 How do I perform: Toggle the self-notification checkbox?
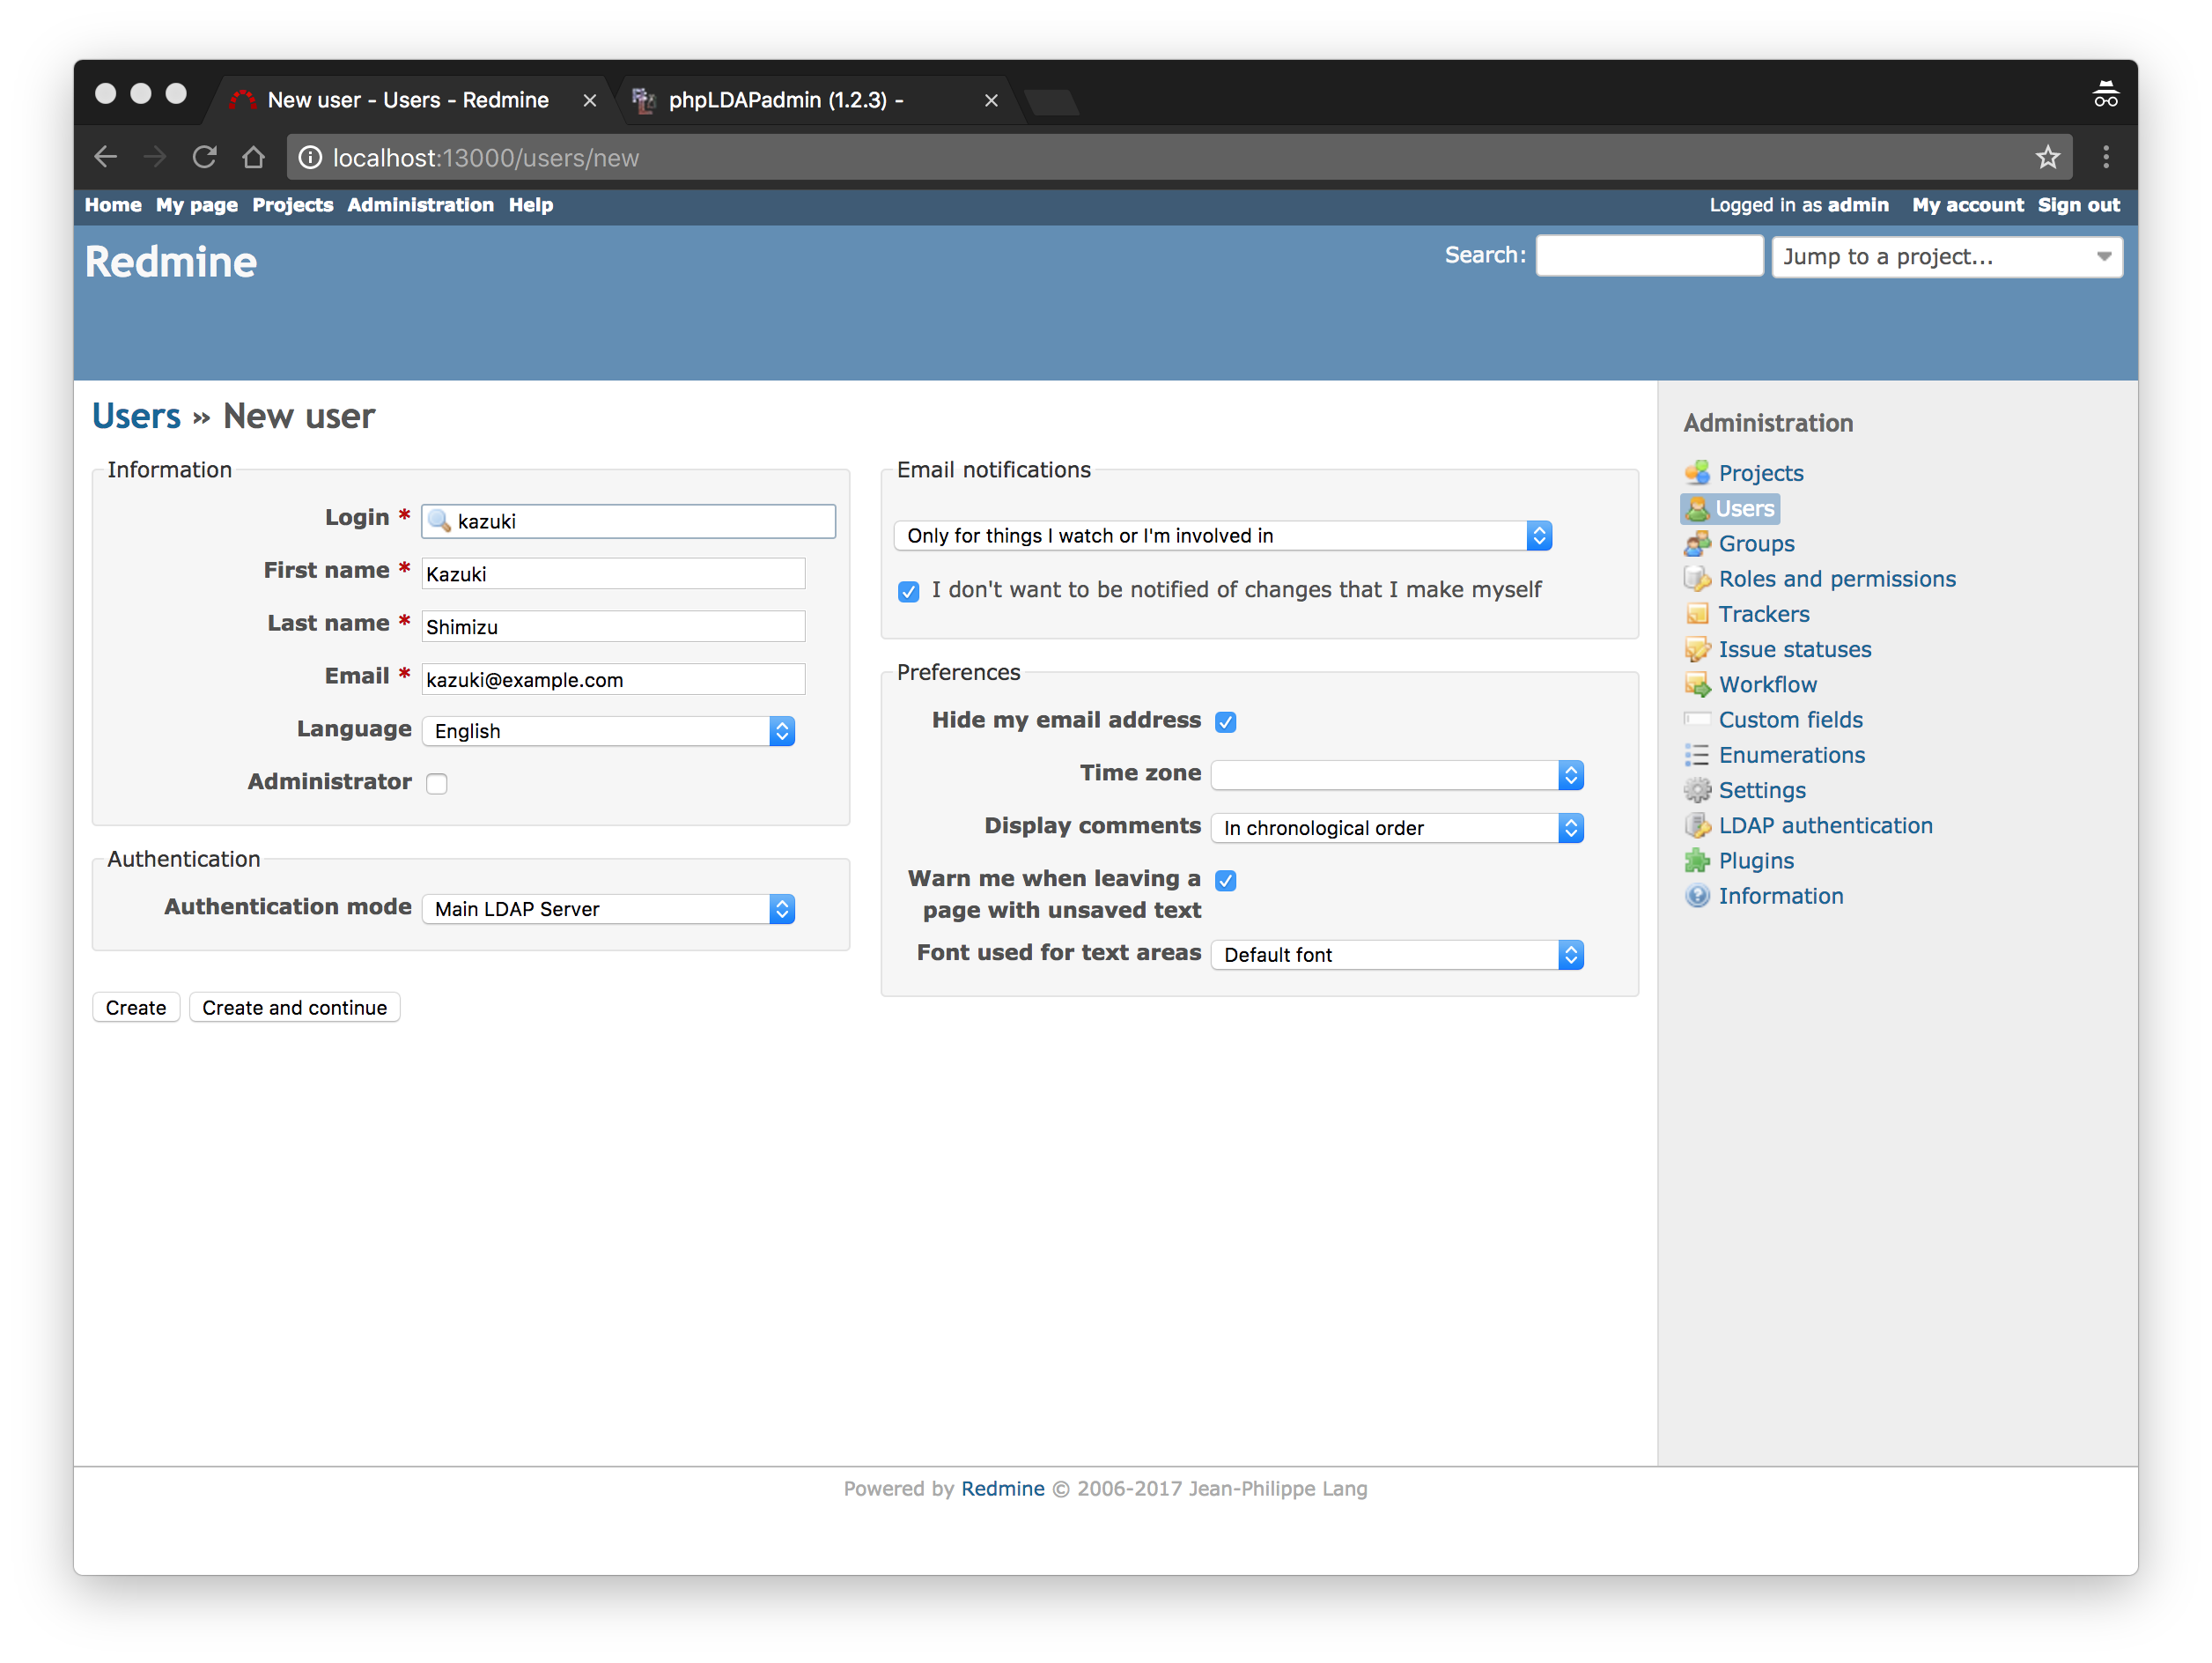908,592
